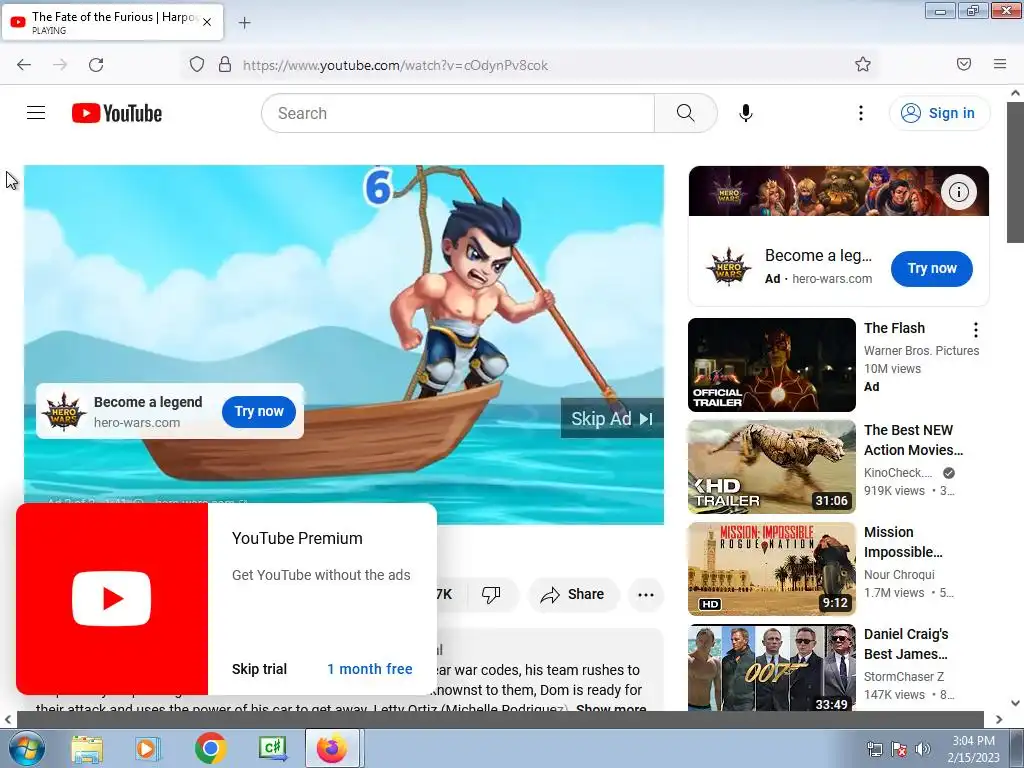1024x768 pixels.
Task: Accept 1 month free Premium offer
Action: (x=370, y=669)
